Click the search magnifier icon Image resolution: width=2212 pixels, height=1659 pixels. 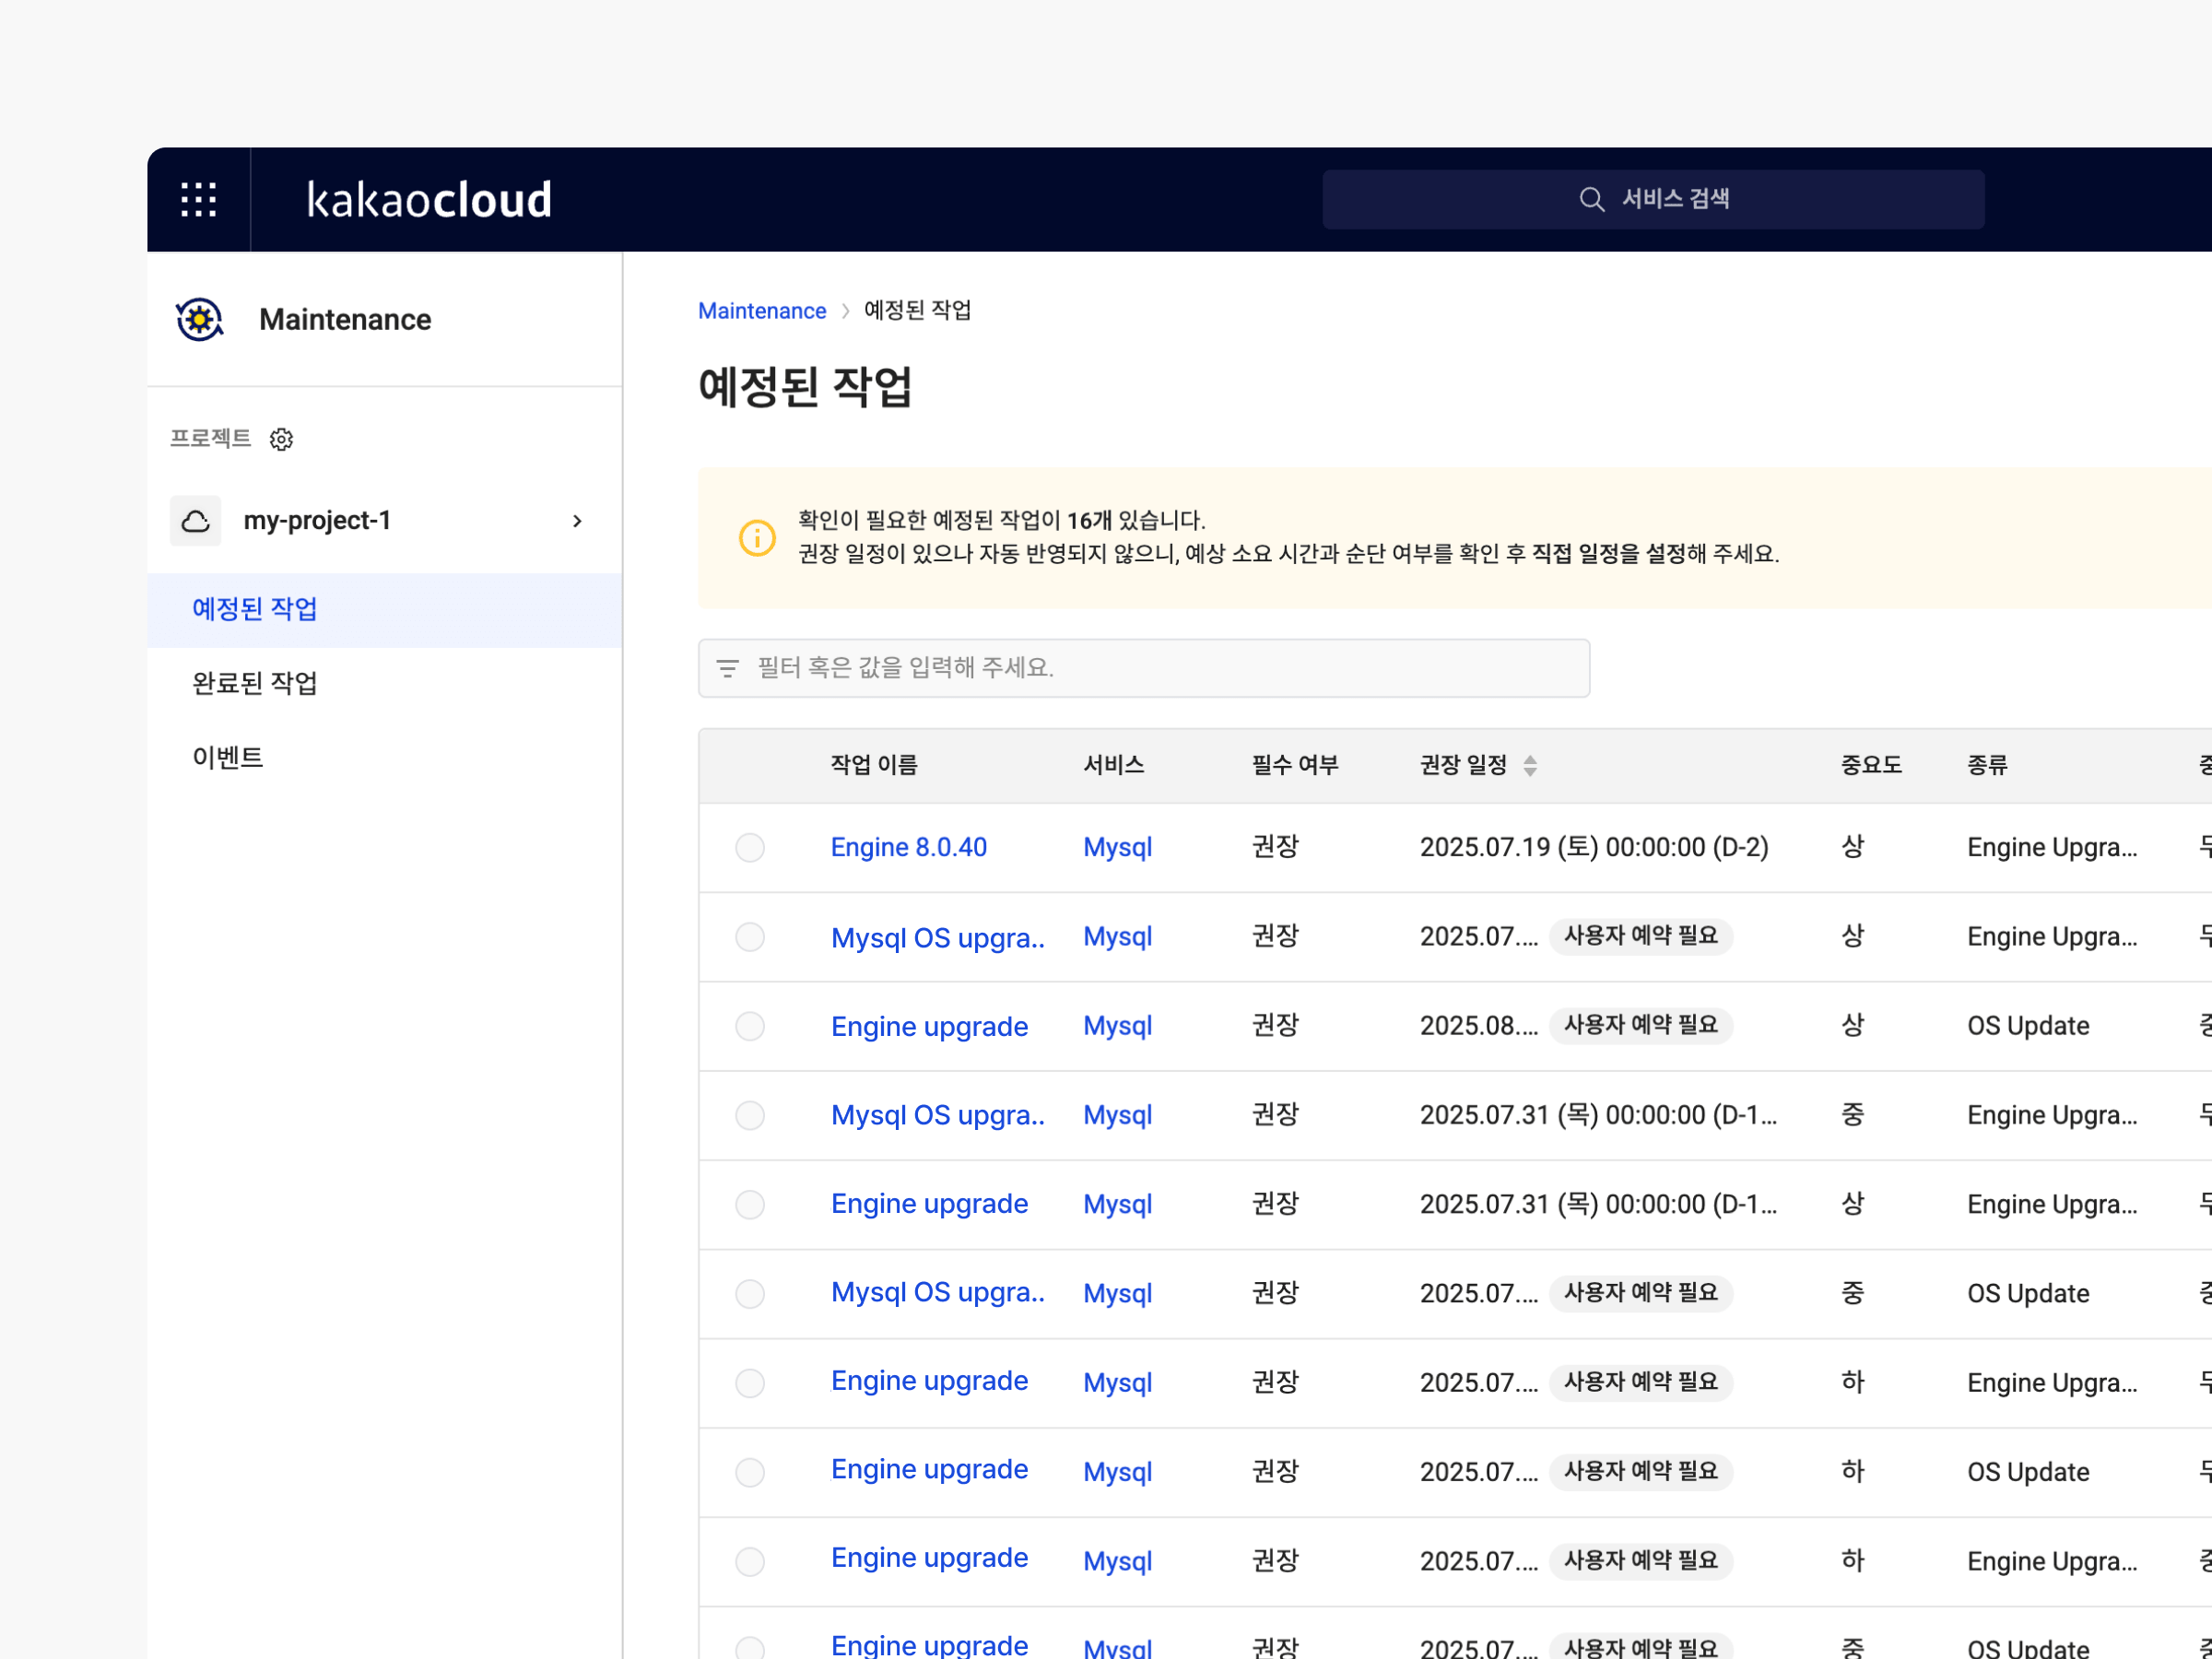1591,199
